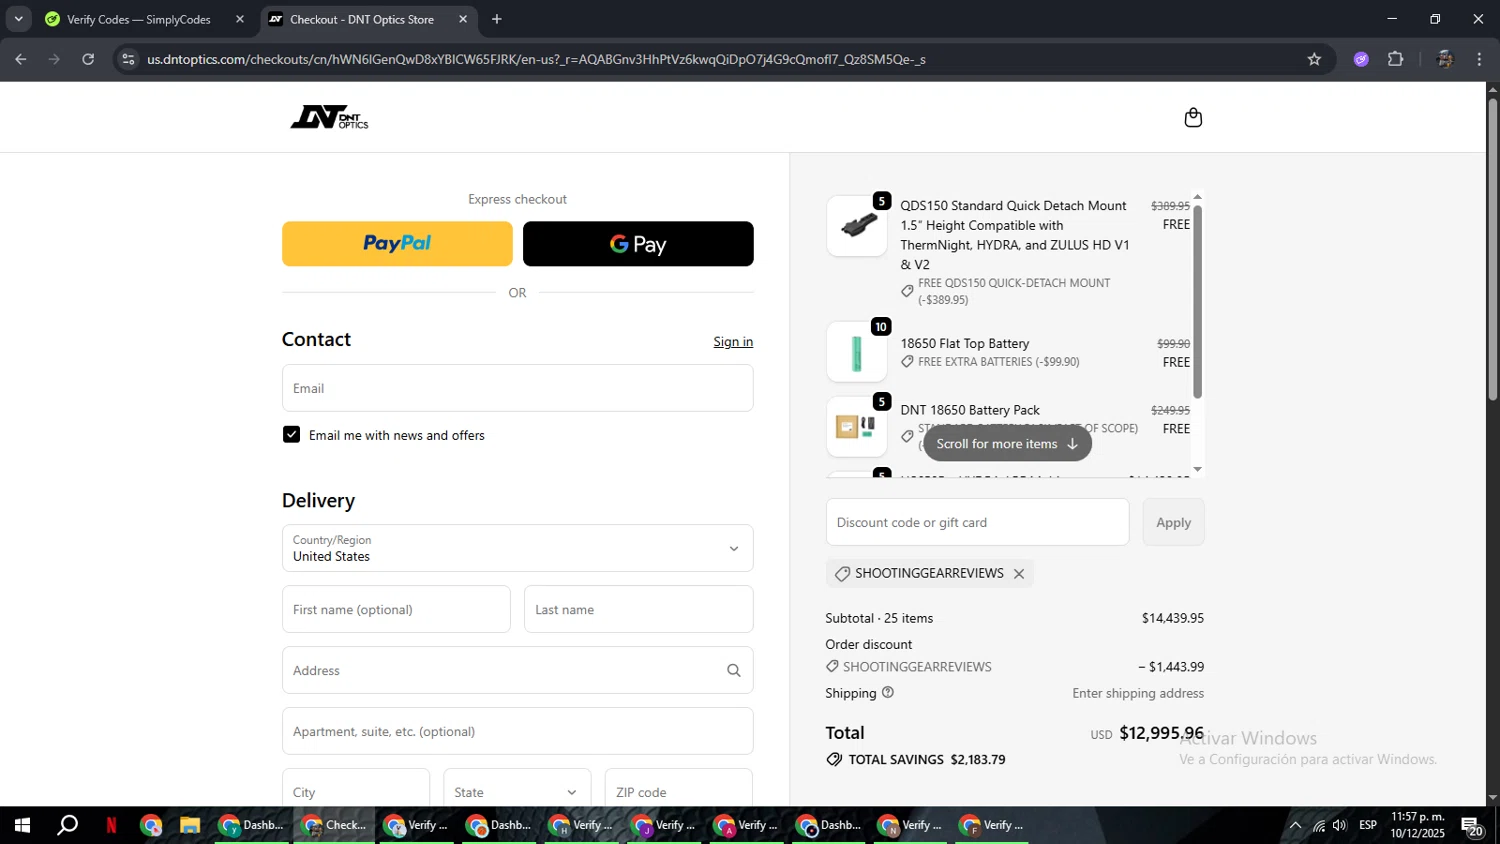Click the page vertical scrollbar thumb

(x=1493, y=250)
